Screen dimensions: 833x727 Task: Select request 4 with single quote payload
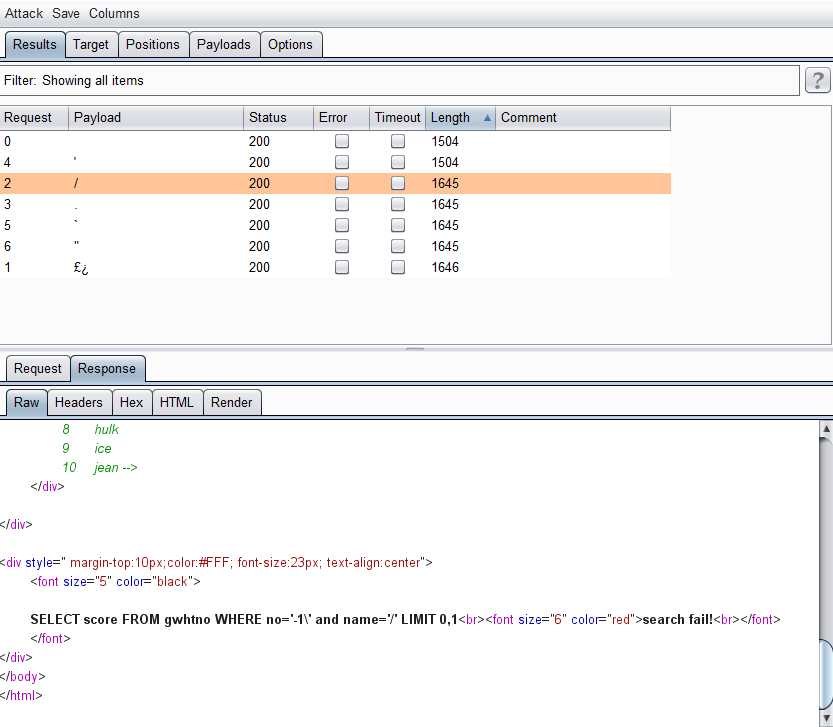335,162
